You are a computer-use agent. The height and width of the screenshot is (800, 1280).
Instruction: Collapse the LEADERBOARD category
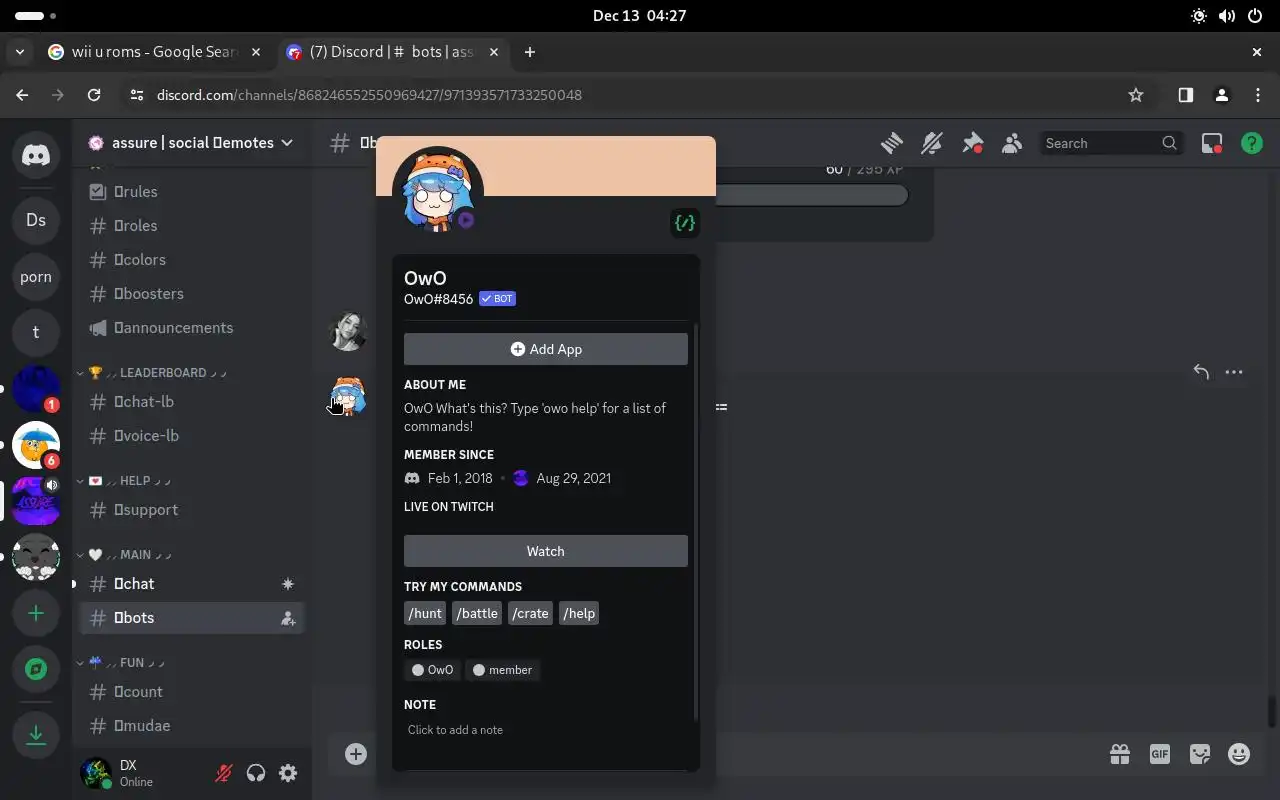pos(153,373)
